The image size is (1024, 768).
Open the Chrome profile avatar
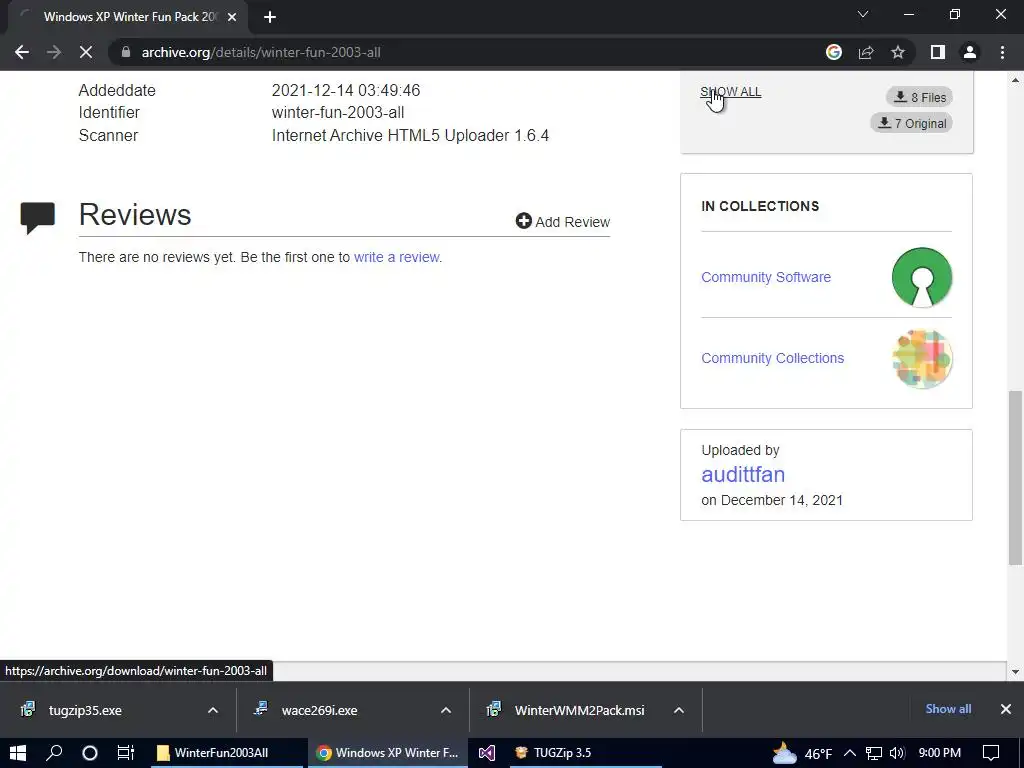(x=970, y=52)
